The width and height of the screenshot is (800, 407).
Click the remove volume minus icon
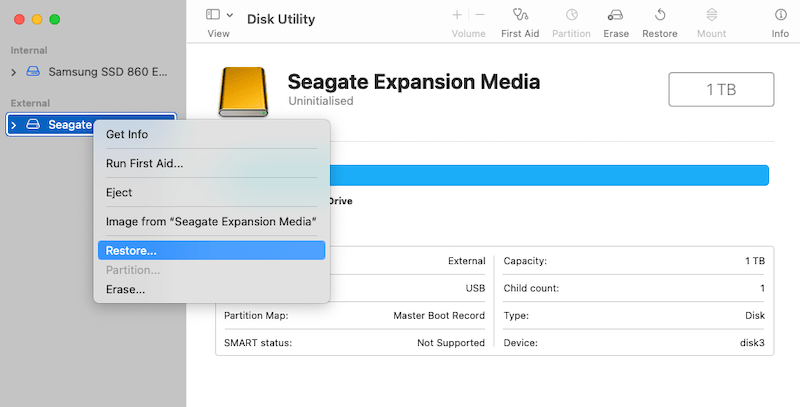[480, 15]
